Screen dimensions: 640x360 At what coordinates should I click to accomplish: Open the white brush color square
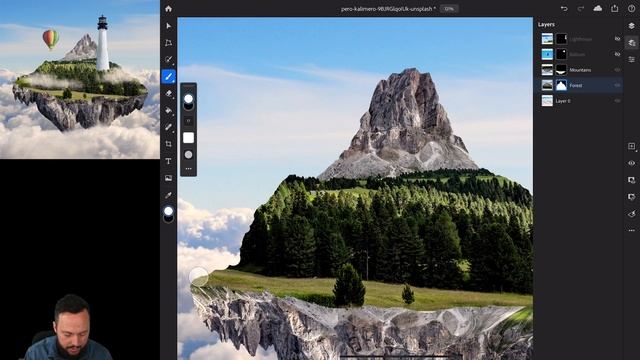coord(189,138)
